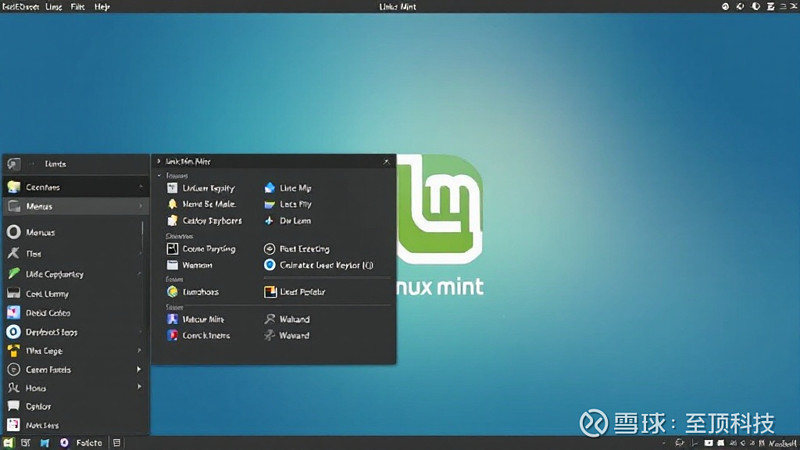Viewport: 800px width, 450px height.
Task: Click the bell icon in the submenu
Action: pyautogui.click(x=172, y=204)
